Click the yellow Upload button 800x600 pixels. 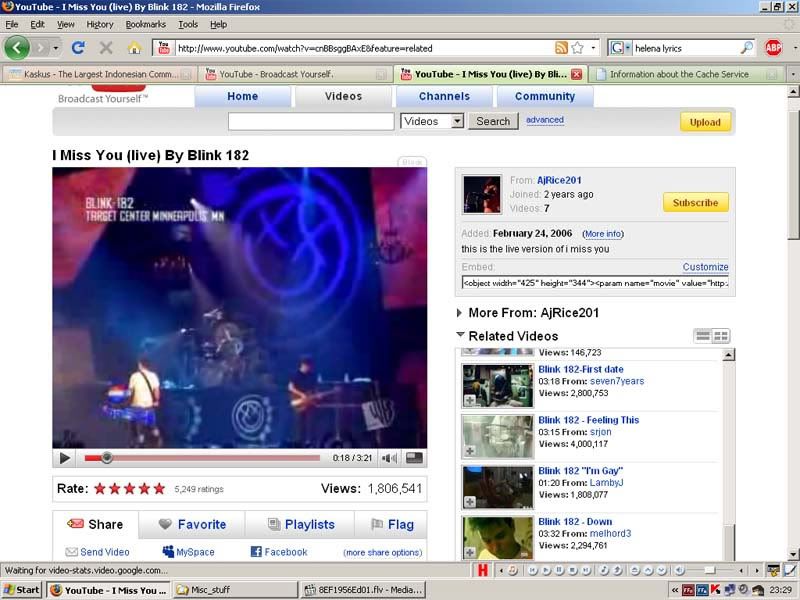705,122
